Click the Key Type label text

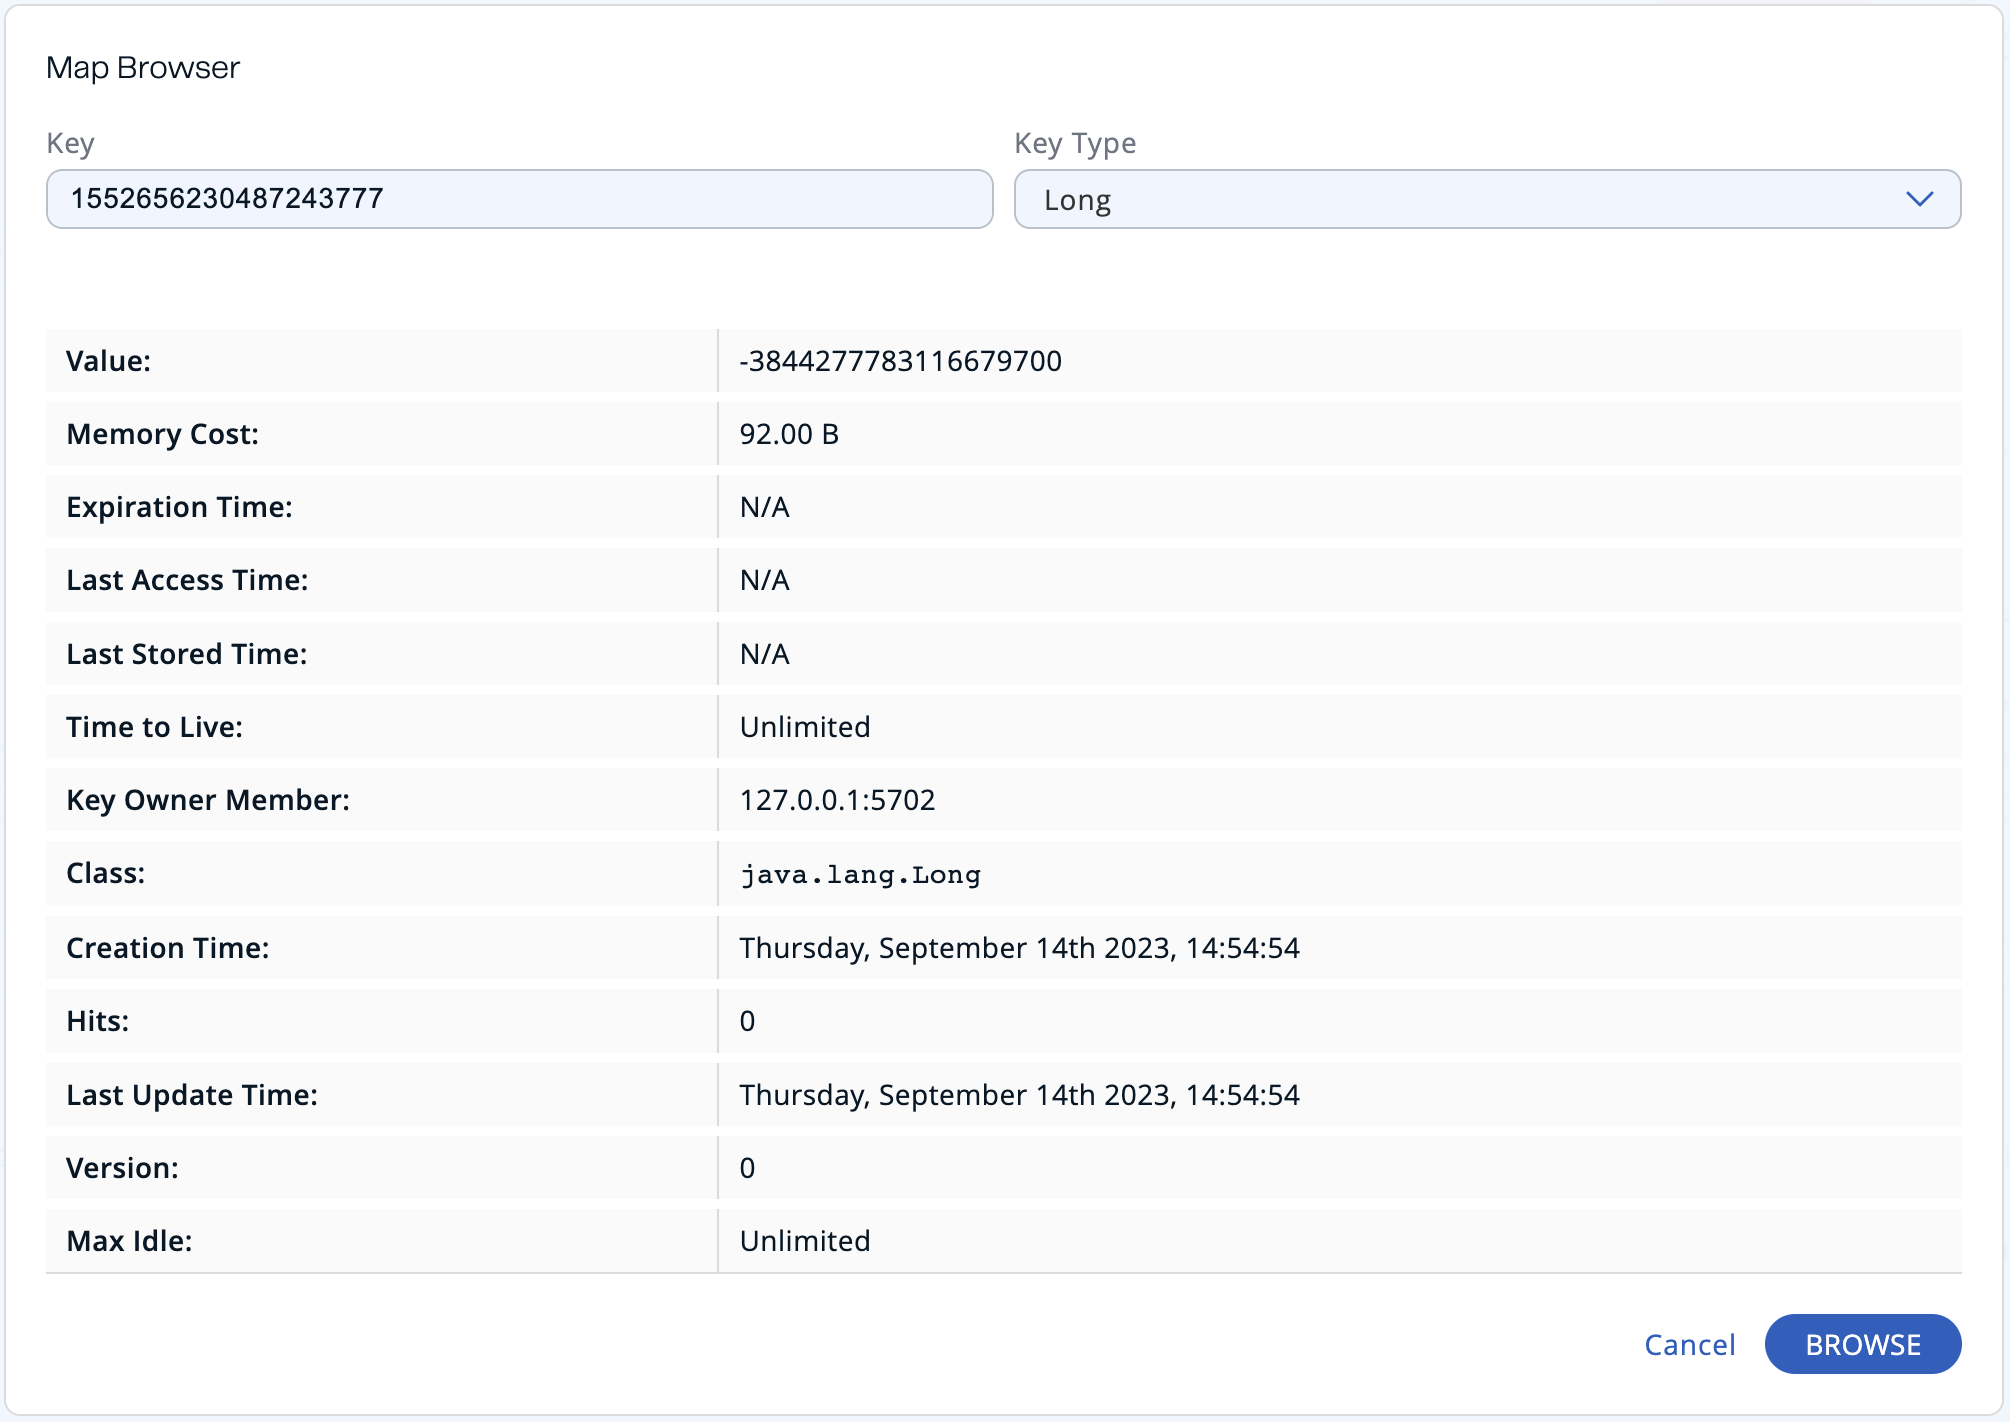click(x=1075, y=143)
